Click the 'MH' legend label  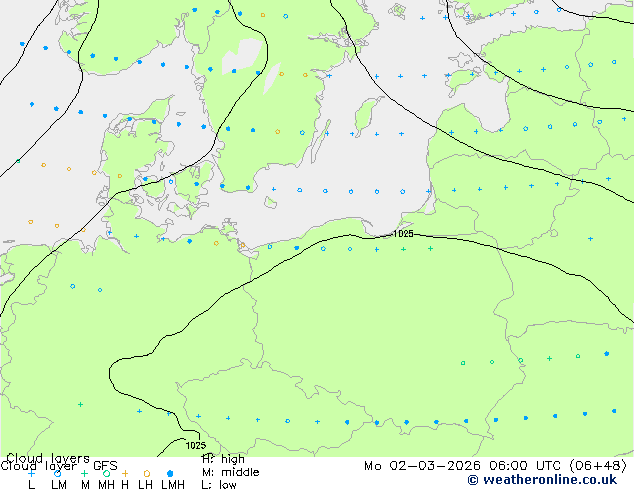pos(106,484)
